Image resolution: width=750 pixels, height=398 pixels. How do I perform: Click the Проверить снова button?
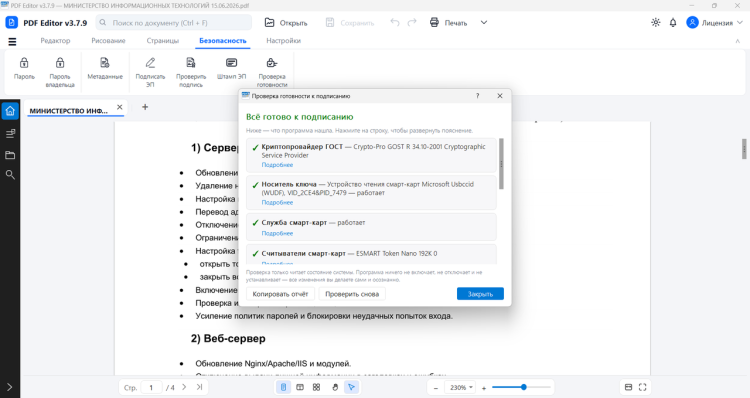click(352, 294)
